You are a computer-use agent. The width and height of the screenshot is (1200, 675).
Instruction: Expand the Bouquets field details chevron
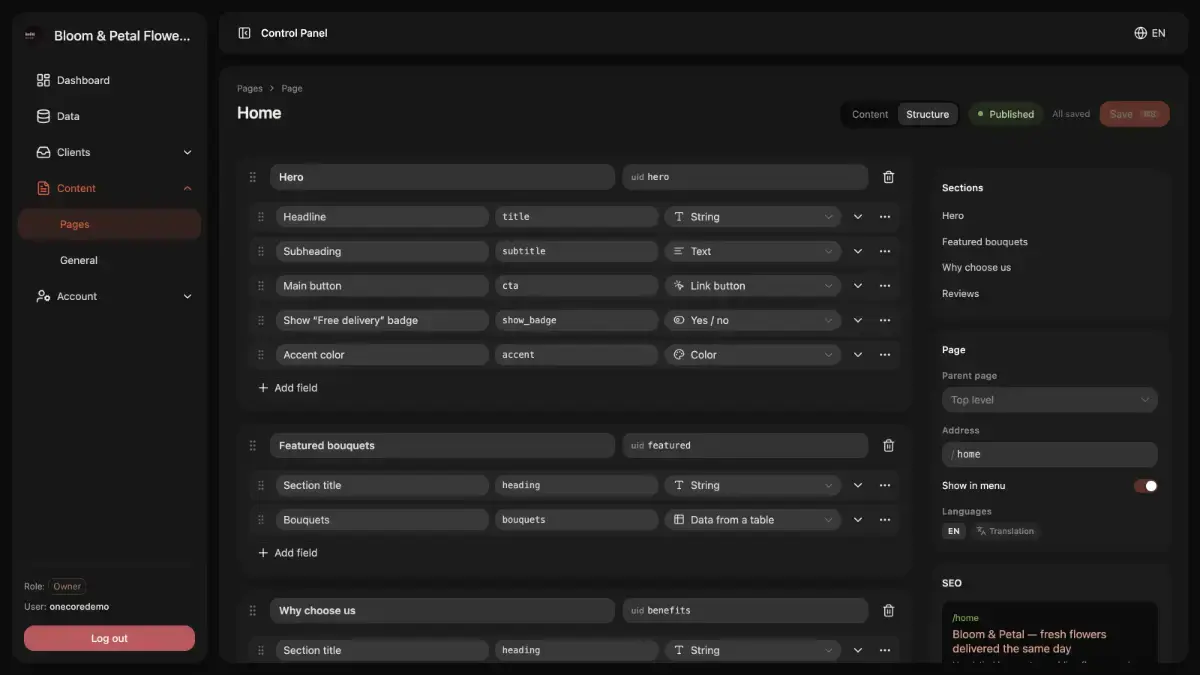click(858, 520)
